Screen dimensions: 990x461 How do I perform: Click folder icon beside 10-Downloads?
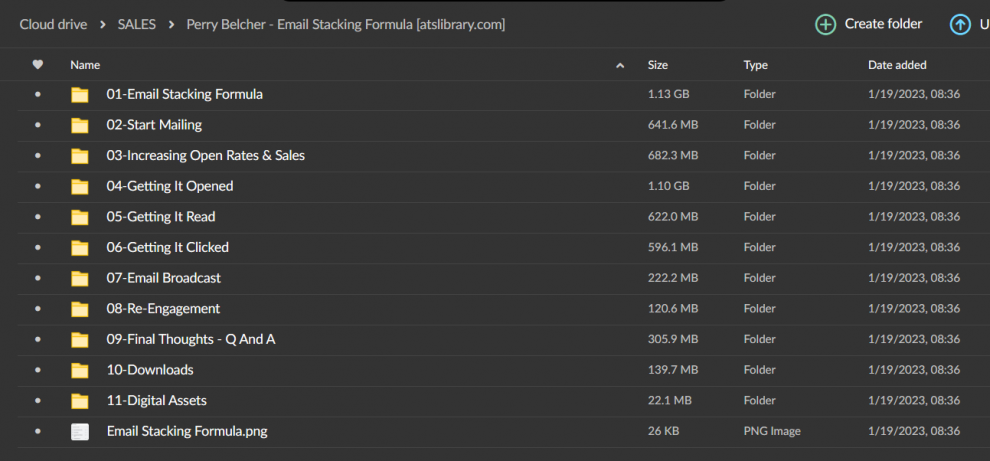pyautogui.click(x=80, y=371)
